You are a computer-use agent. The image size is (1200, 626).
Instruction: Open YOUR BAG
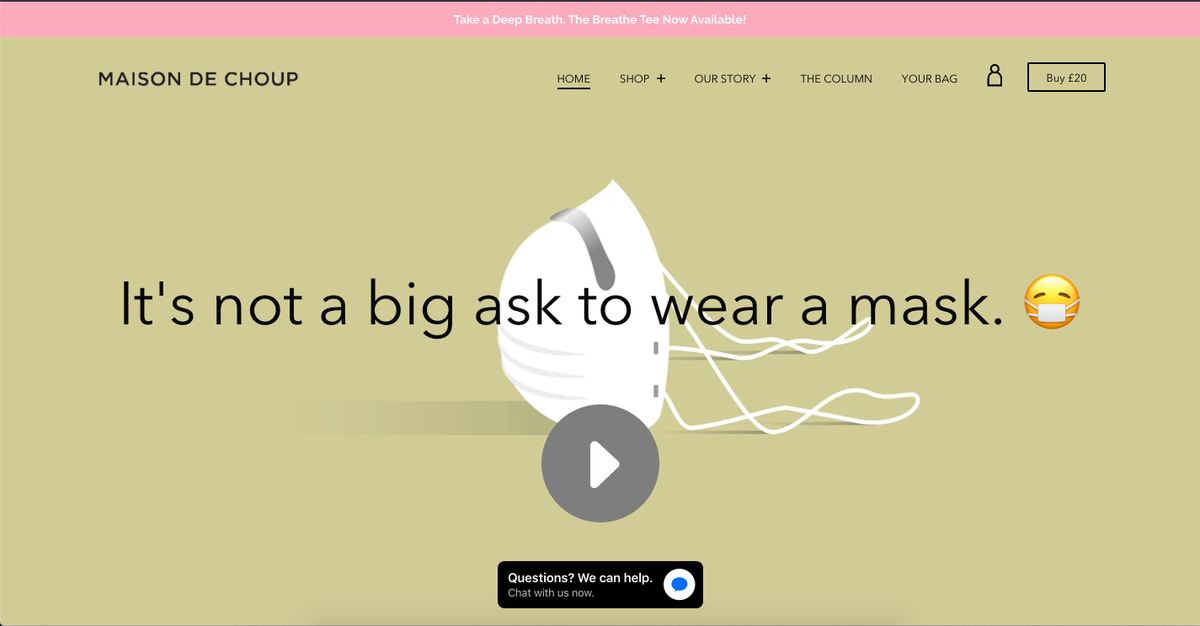pos(929,78)
